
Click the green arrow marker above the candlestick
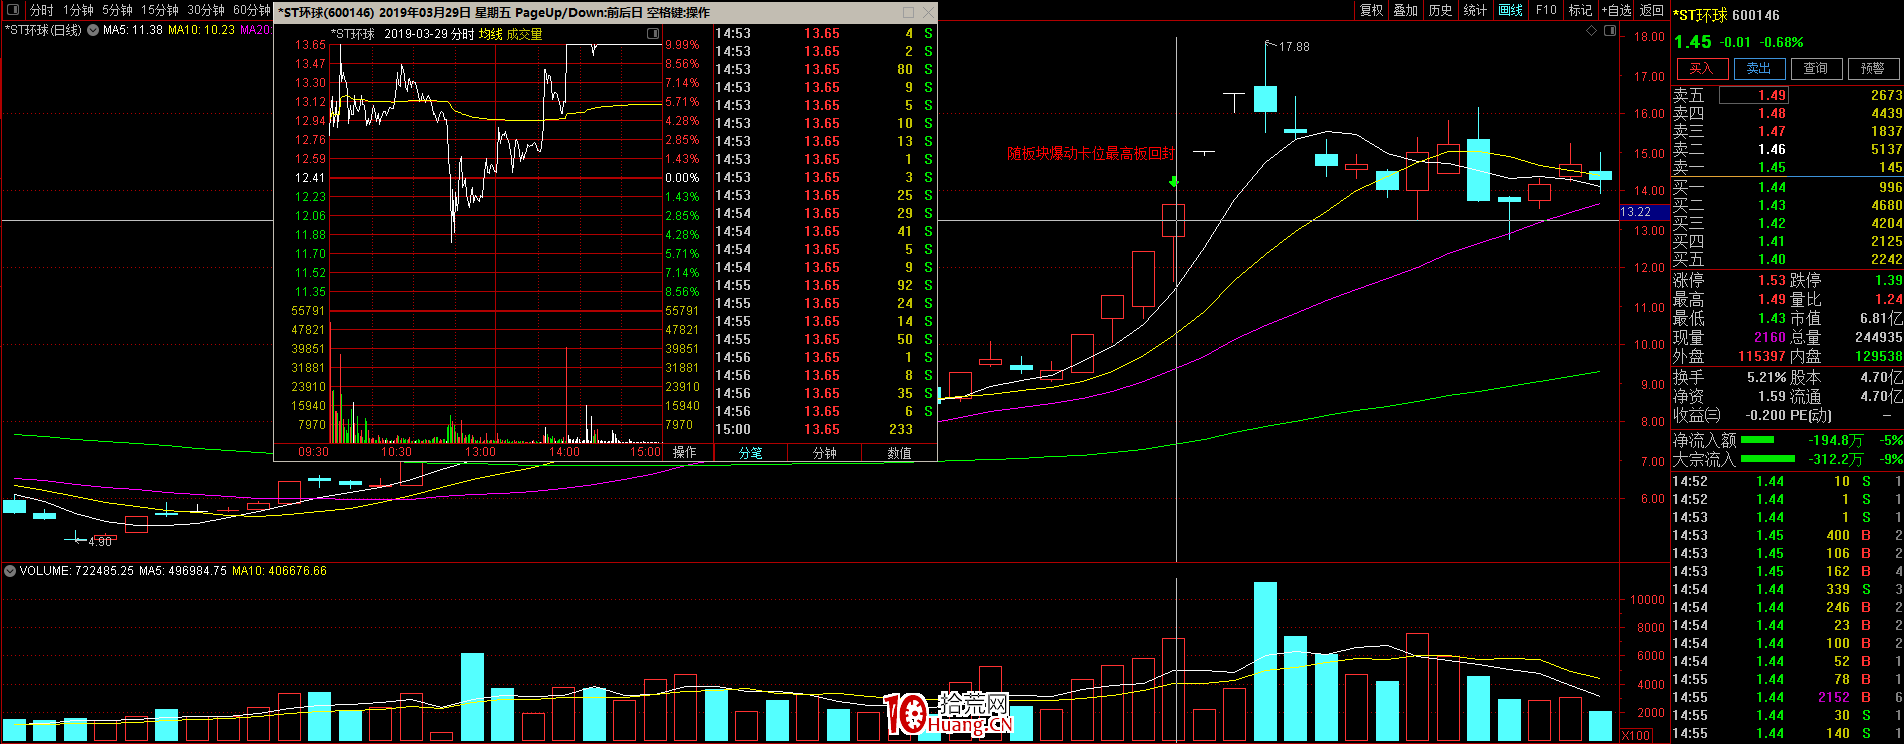(1173, 182)
